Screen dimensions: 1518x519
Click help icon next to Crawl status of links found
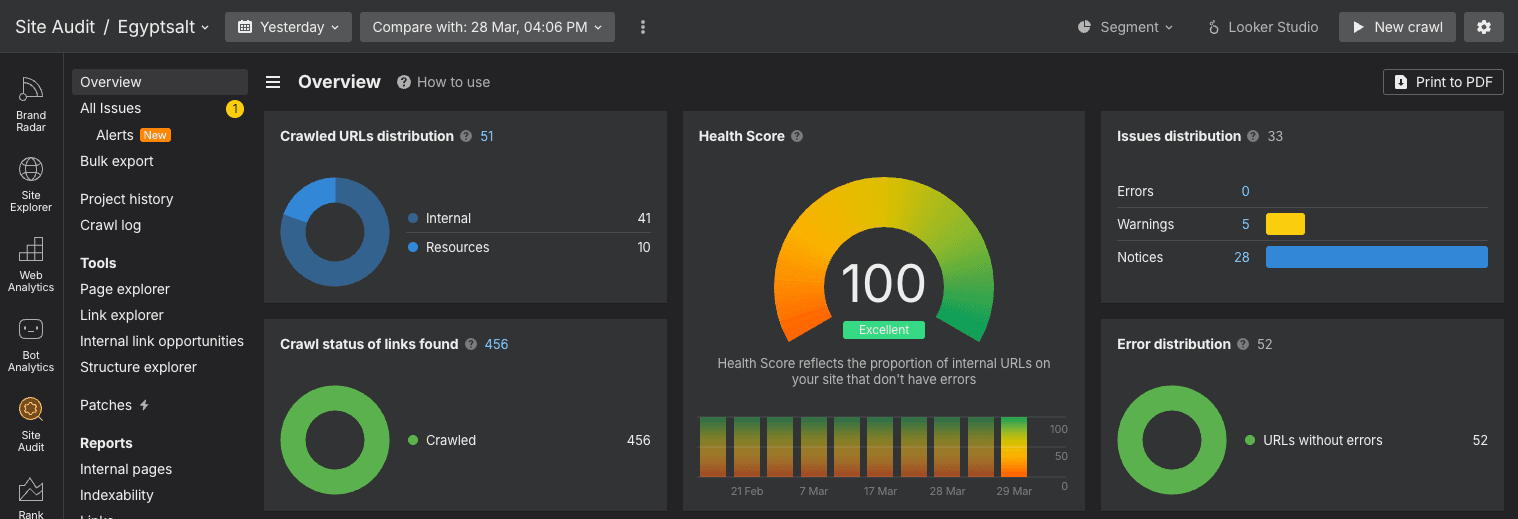[x=471, y=344]
